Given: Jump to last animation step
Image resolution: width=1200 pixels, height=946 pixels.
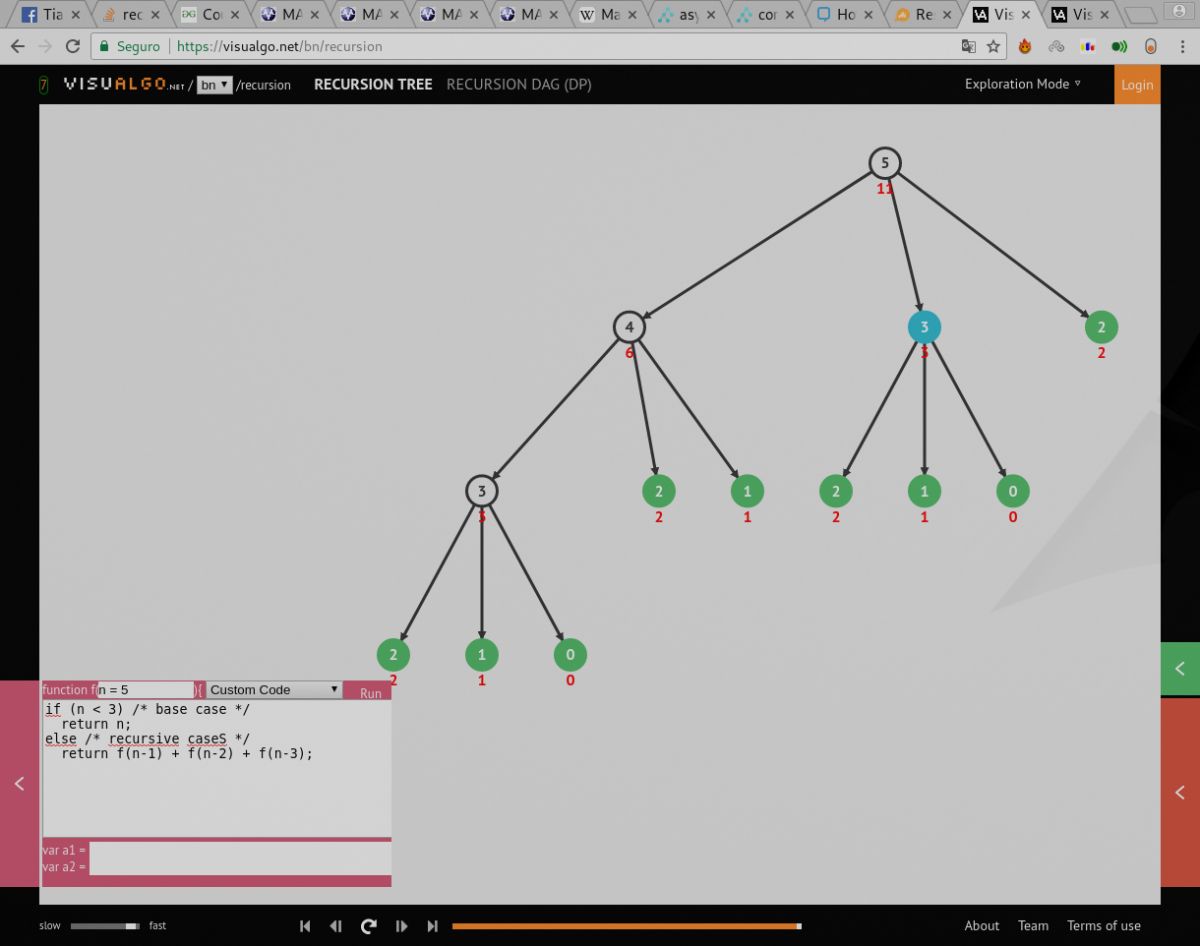Looking at the screenshot, I should pyautogui.click(x=432, y=926).
